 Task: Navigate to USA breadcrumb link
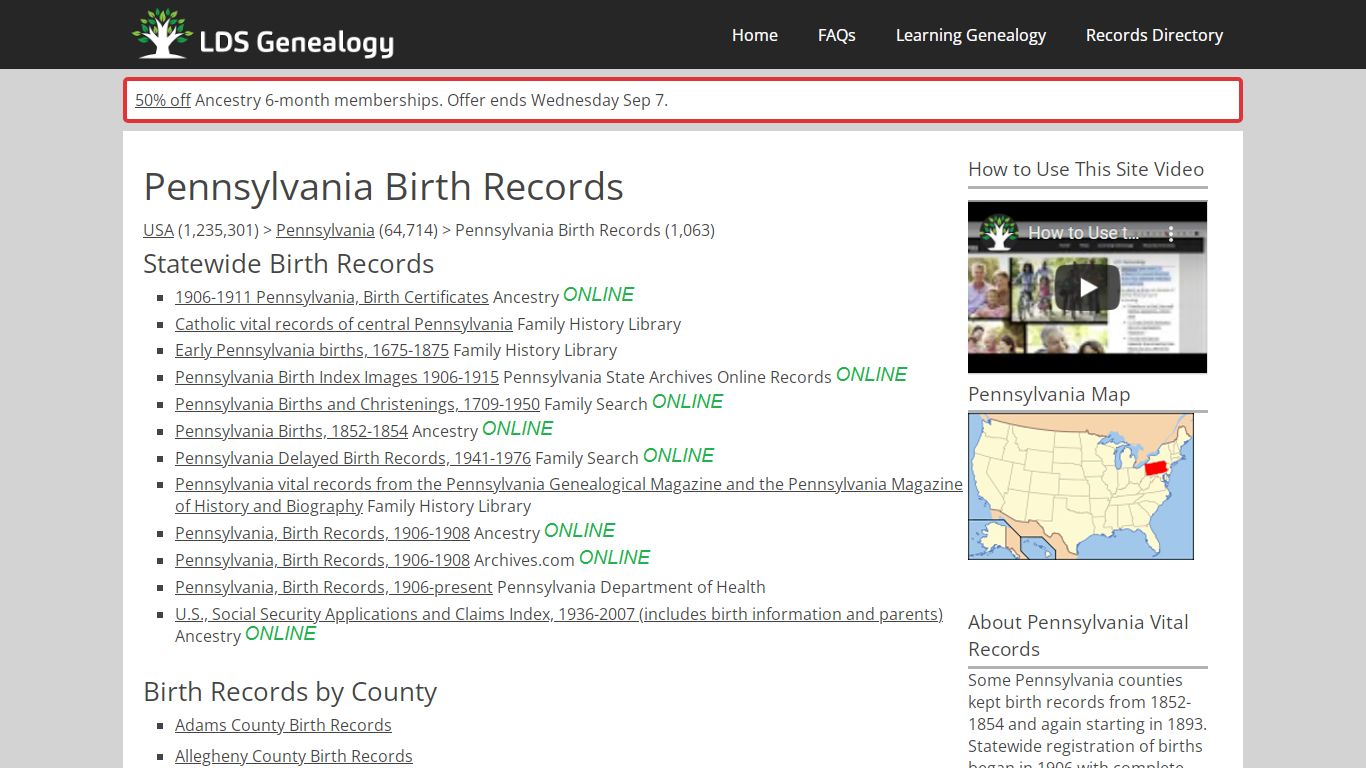pos(158,230)
